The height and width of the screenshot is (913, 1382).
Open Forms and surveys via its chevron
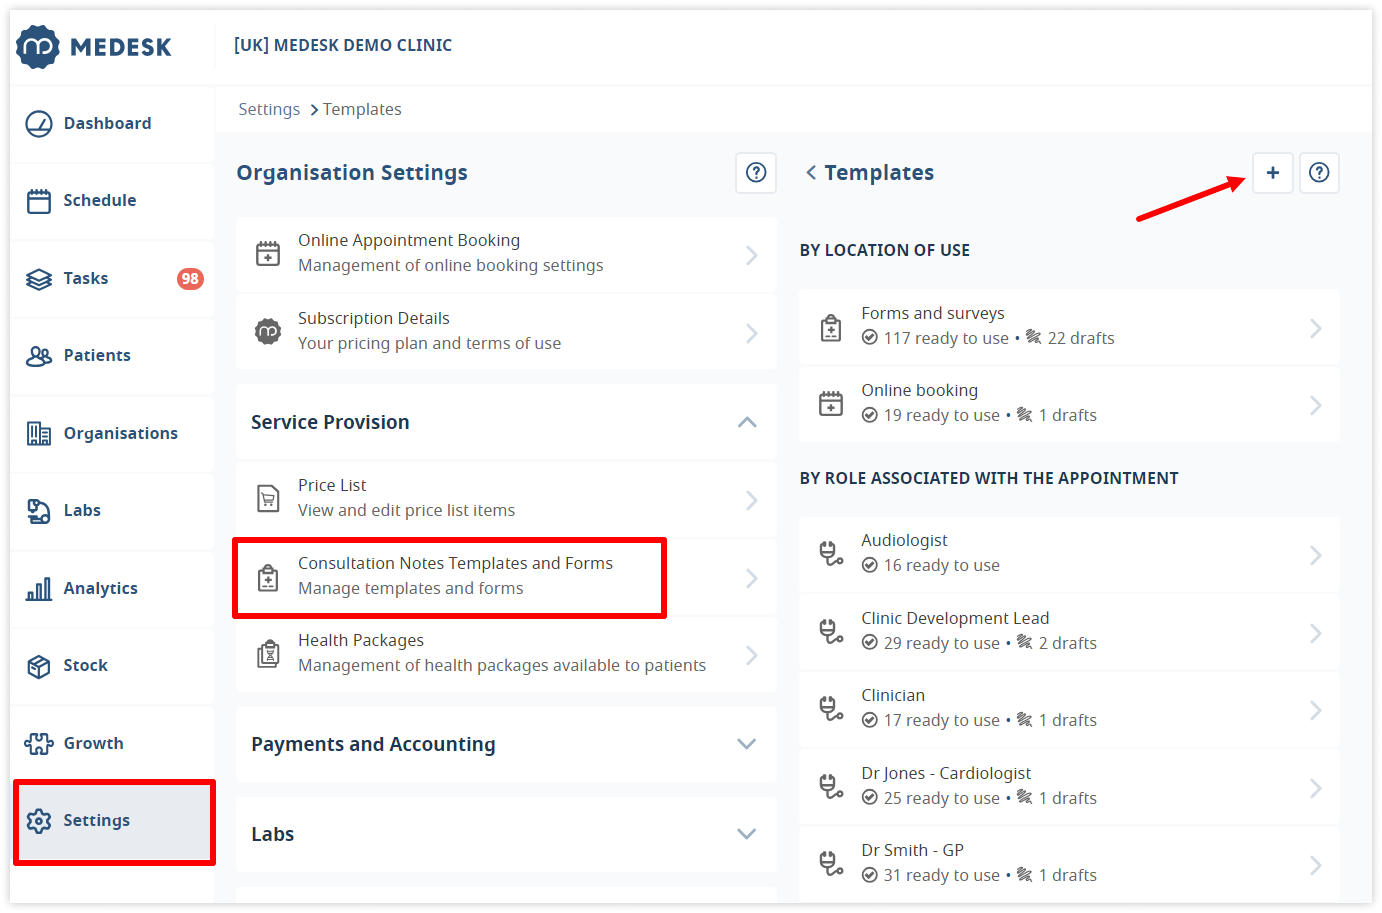(x=1316, y=328)
